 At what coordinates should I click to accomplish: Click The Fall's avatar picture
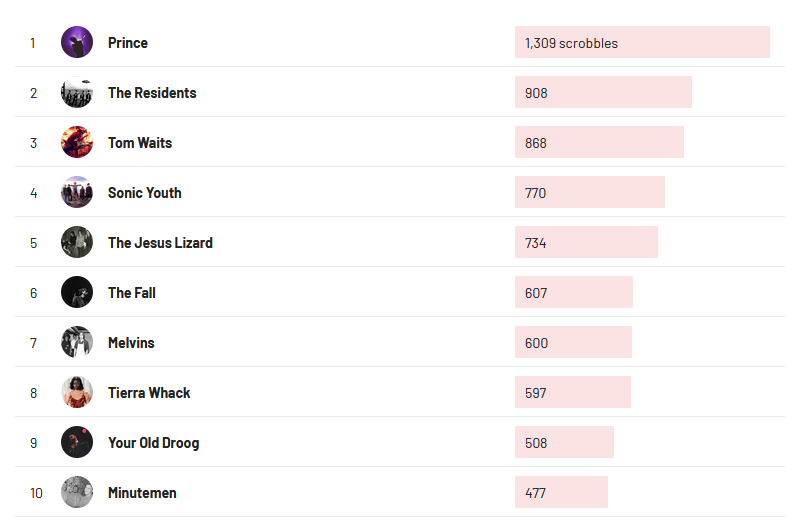click(77, 292)
